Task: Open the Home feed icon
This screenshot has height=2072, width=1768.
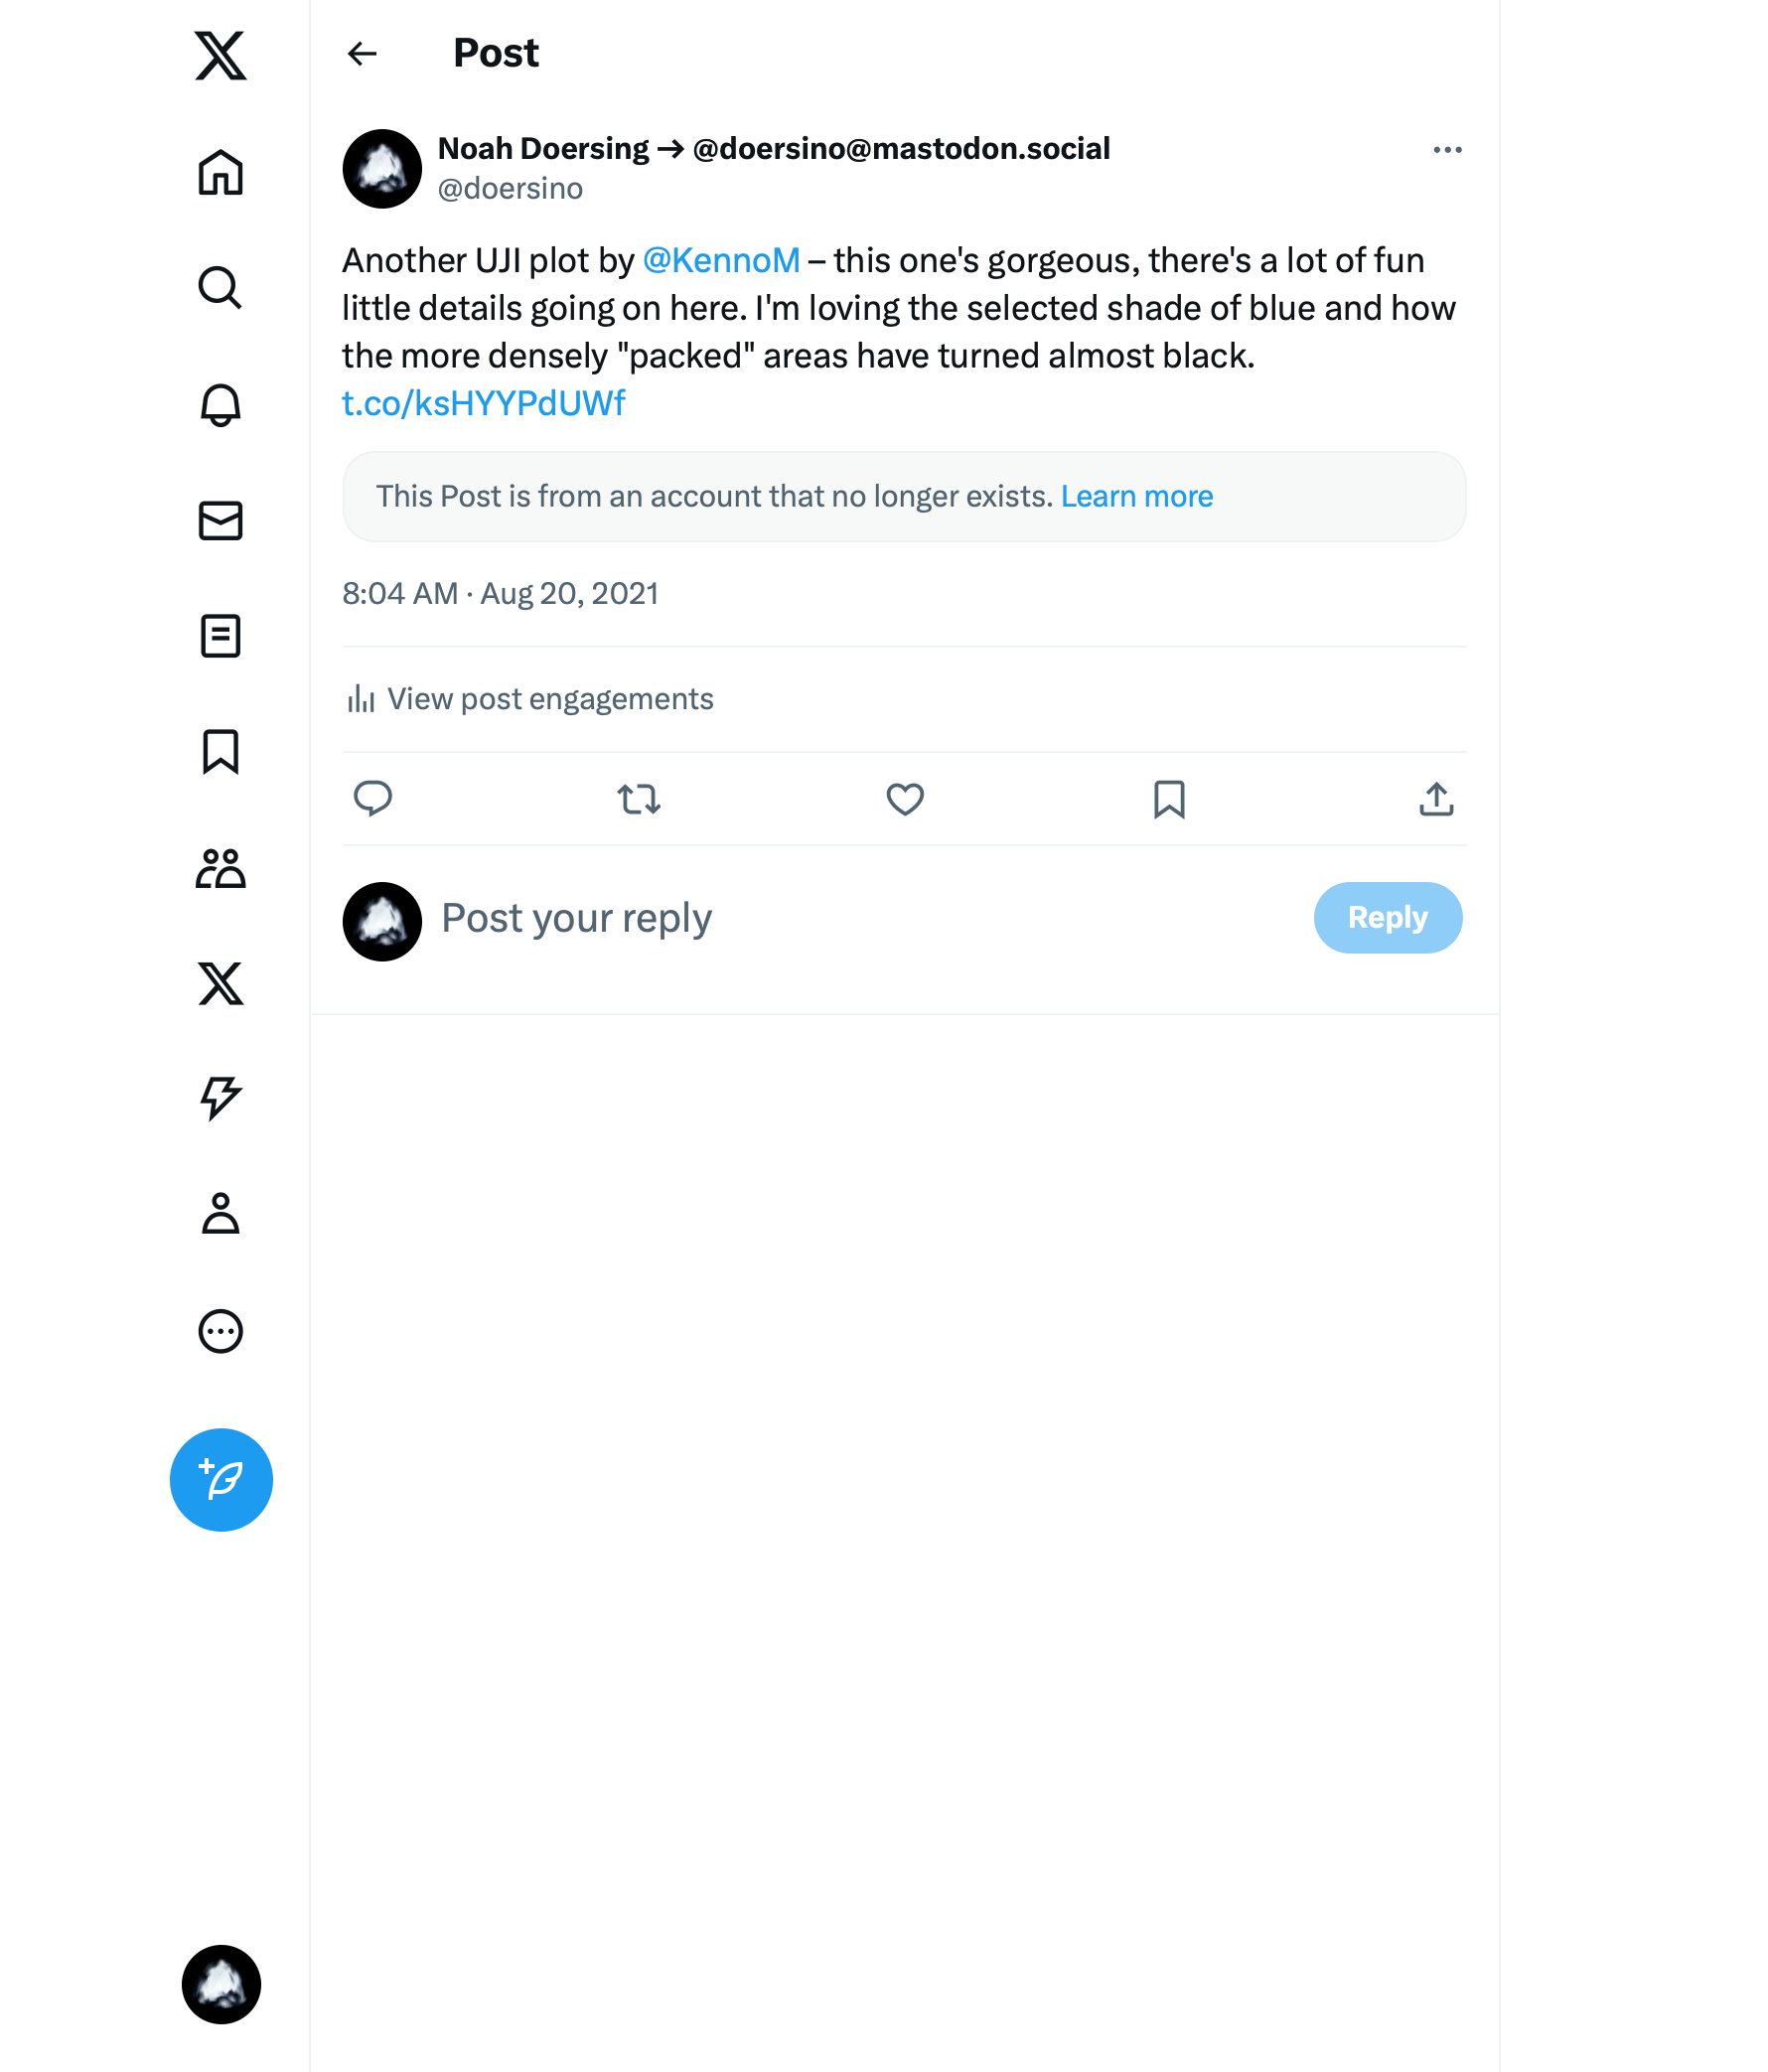Action: click(x=220, y=172)
